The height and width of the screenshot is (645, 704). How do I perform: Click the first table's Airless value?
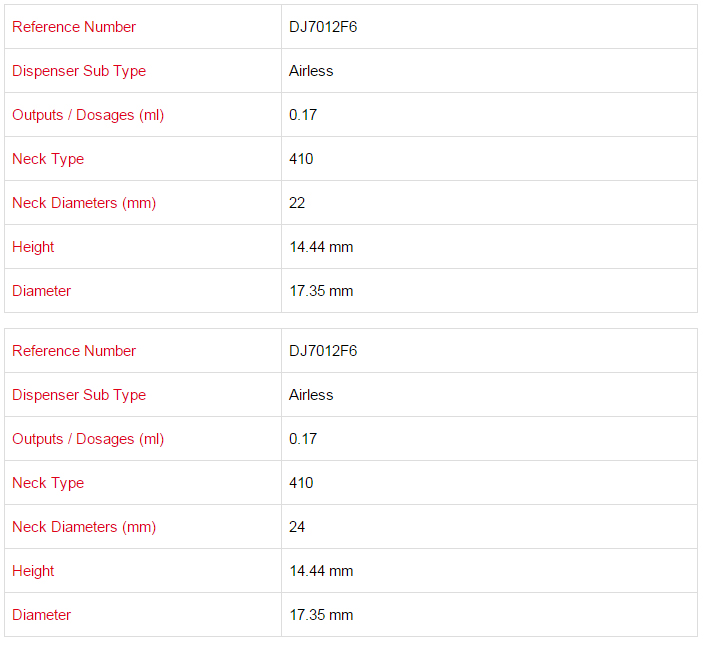coord(311,71)
